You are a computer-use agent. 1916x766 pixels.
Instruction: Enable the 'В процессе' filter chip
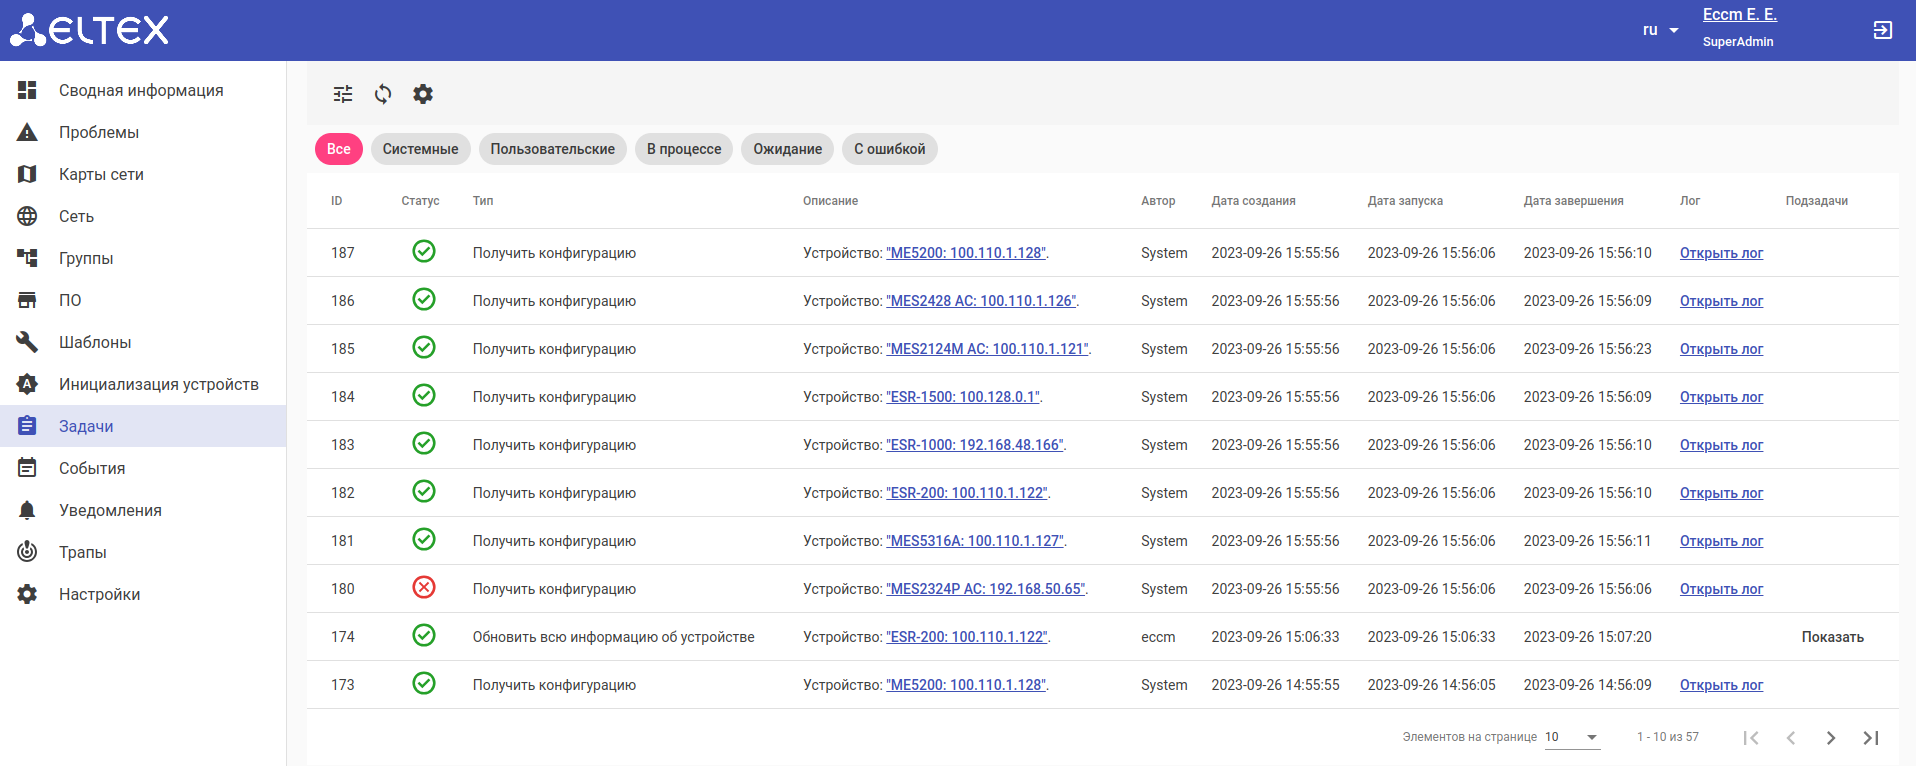click(x=684, y=149)
